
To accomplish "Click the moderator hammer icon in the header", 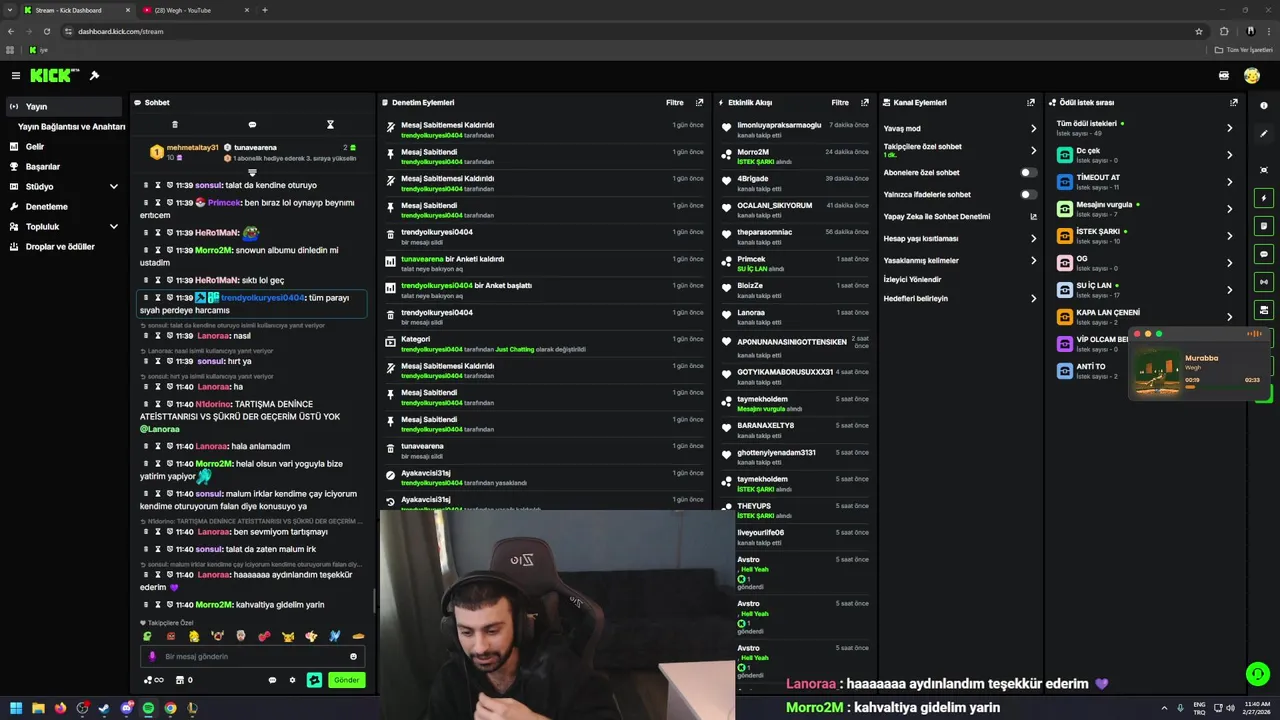I will (94, 76).
